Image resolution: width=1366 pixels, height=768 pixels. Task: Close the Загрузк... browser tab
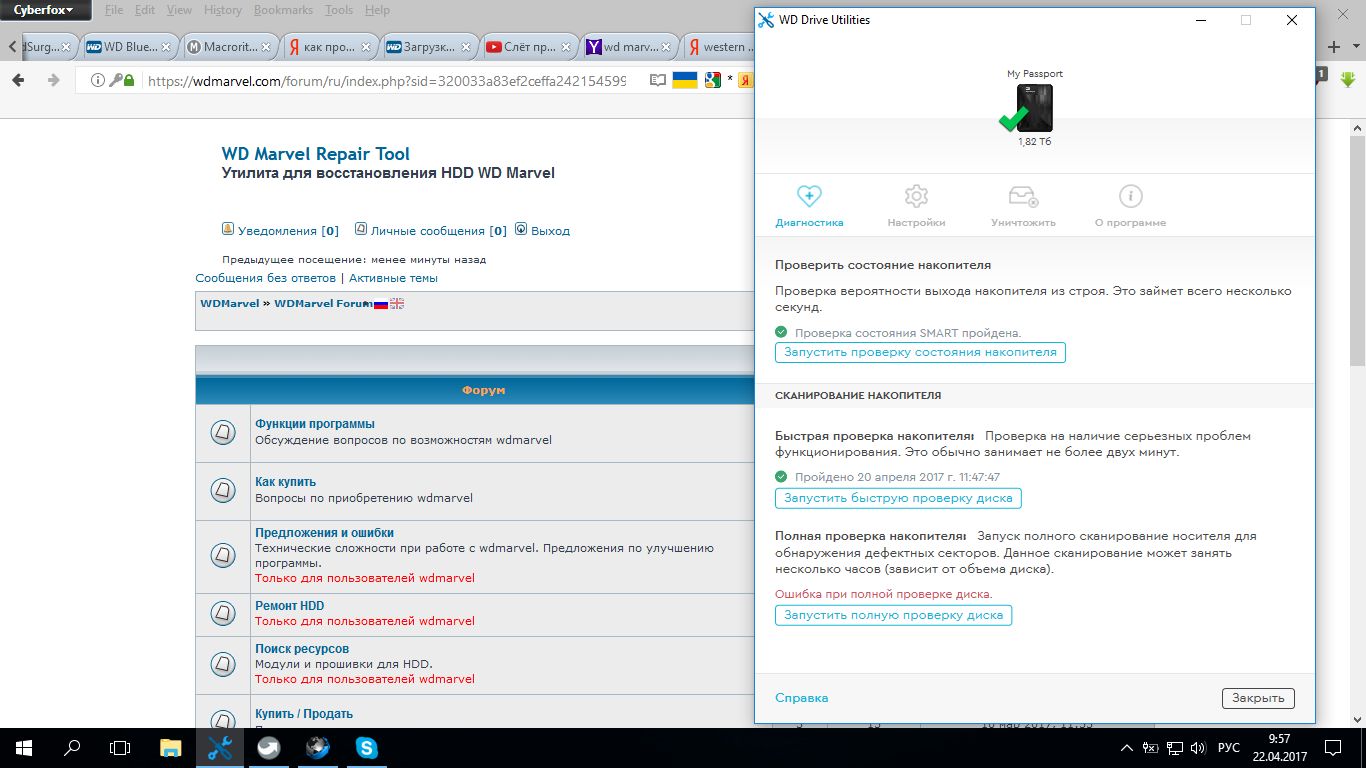466,47
